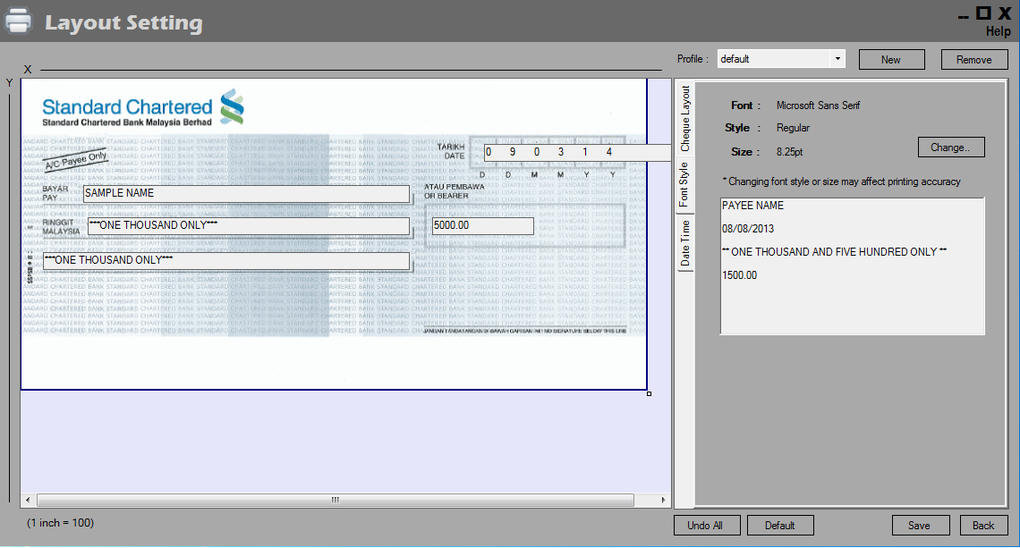Switch to the Cheque Layout tab
This screenshot has width=1020, height=548.
pos(685,118)
